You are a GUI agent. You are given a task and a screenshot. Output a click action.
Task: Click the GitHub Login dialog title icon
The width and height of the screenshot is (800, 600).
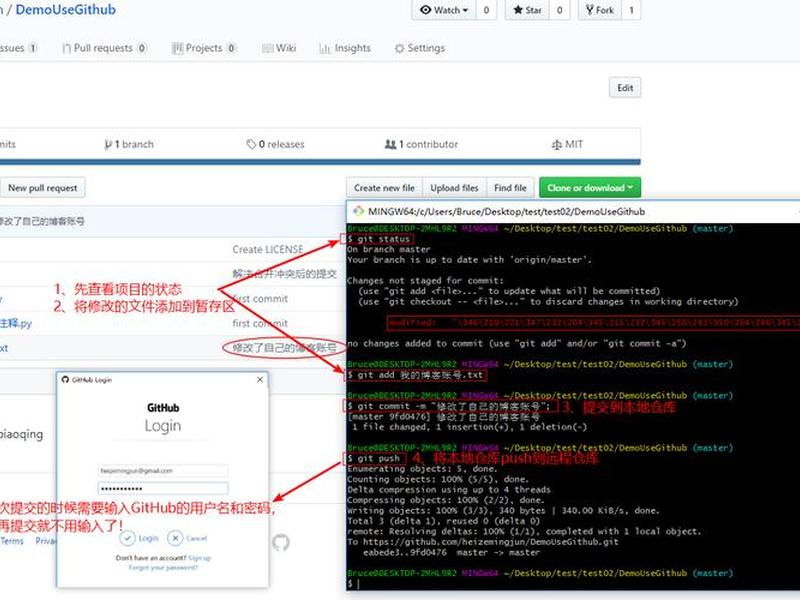(65, 380)
